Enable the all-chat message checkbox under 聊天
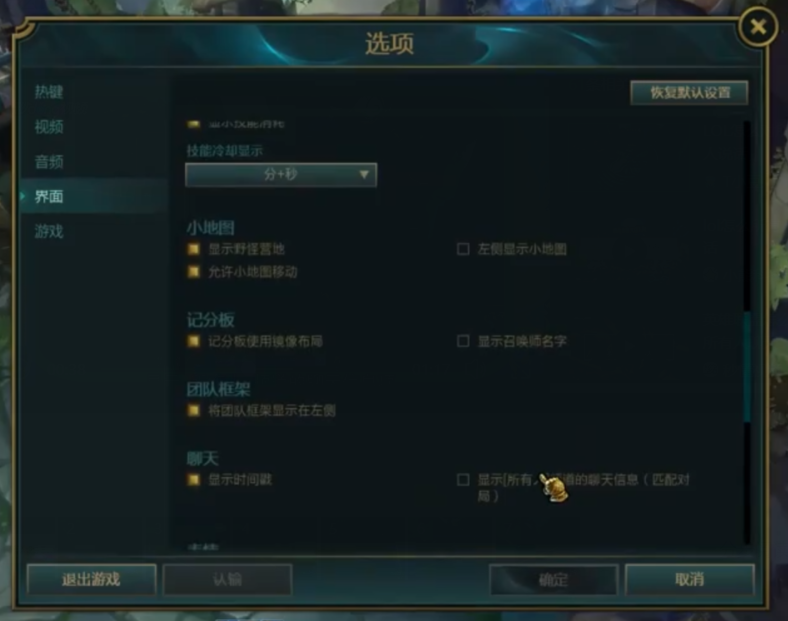This screenshot has width=788, height=621. coord(463,480)
